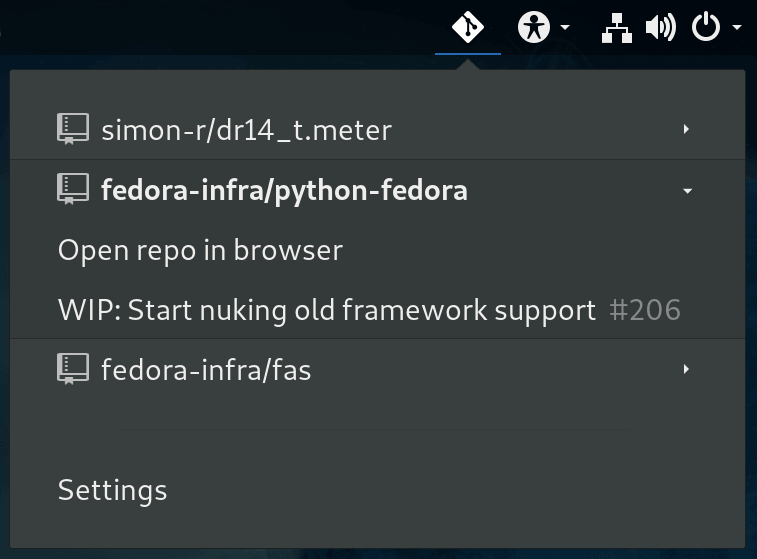Viewport: 757px width, 559px height.
Task: Open pull request WIP: Start nuking old framework support
Action: point(326,310)
